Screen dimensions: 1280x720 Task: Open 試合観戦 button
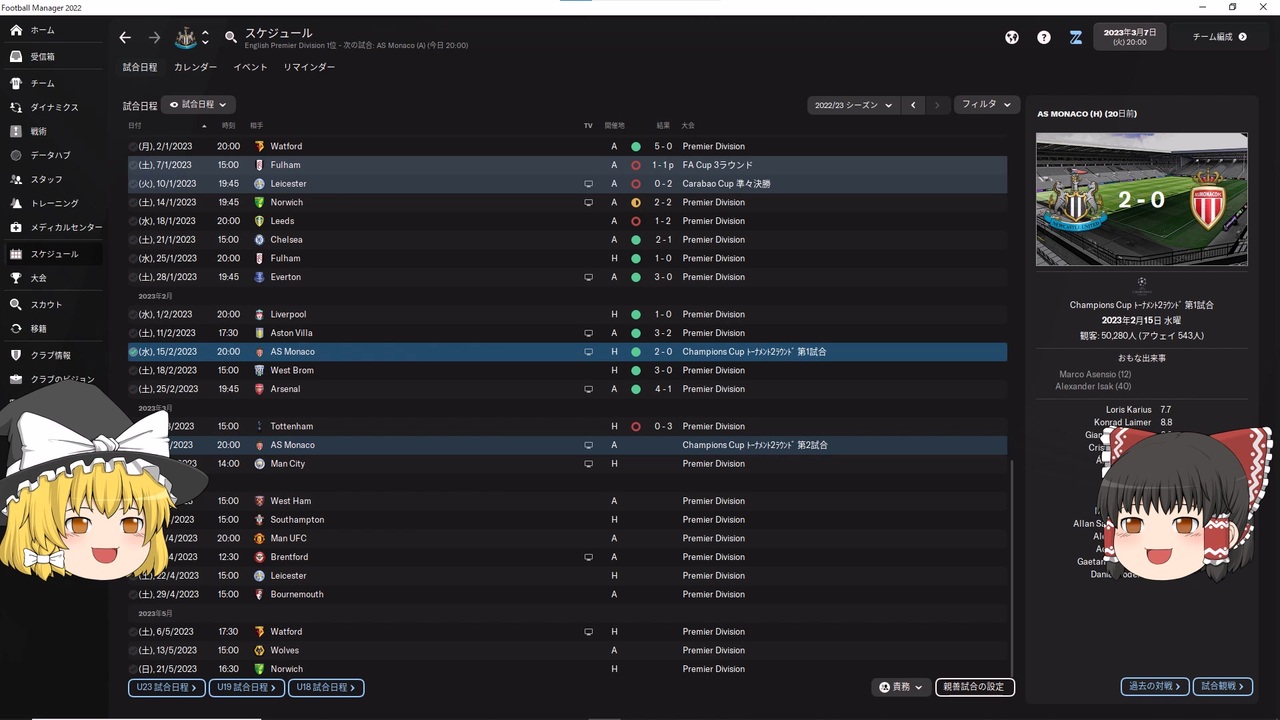click(1223, 687)
